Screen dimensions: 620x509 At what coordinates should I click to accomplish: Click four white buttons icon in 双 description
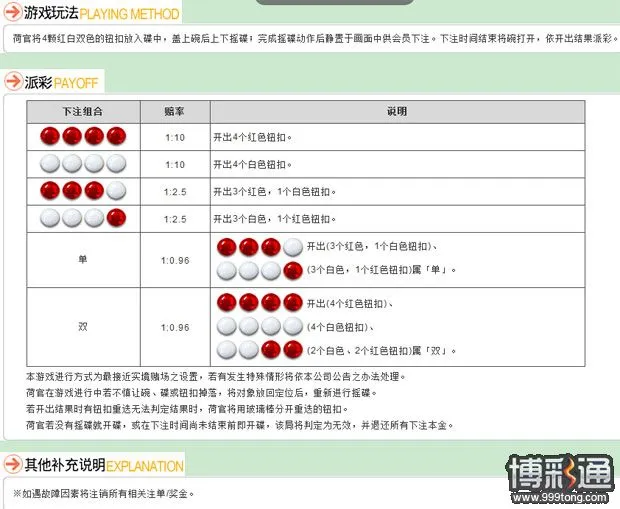coord(260,326)
